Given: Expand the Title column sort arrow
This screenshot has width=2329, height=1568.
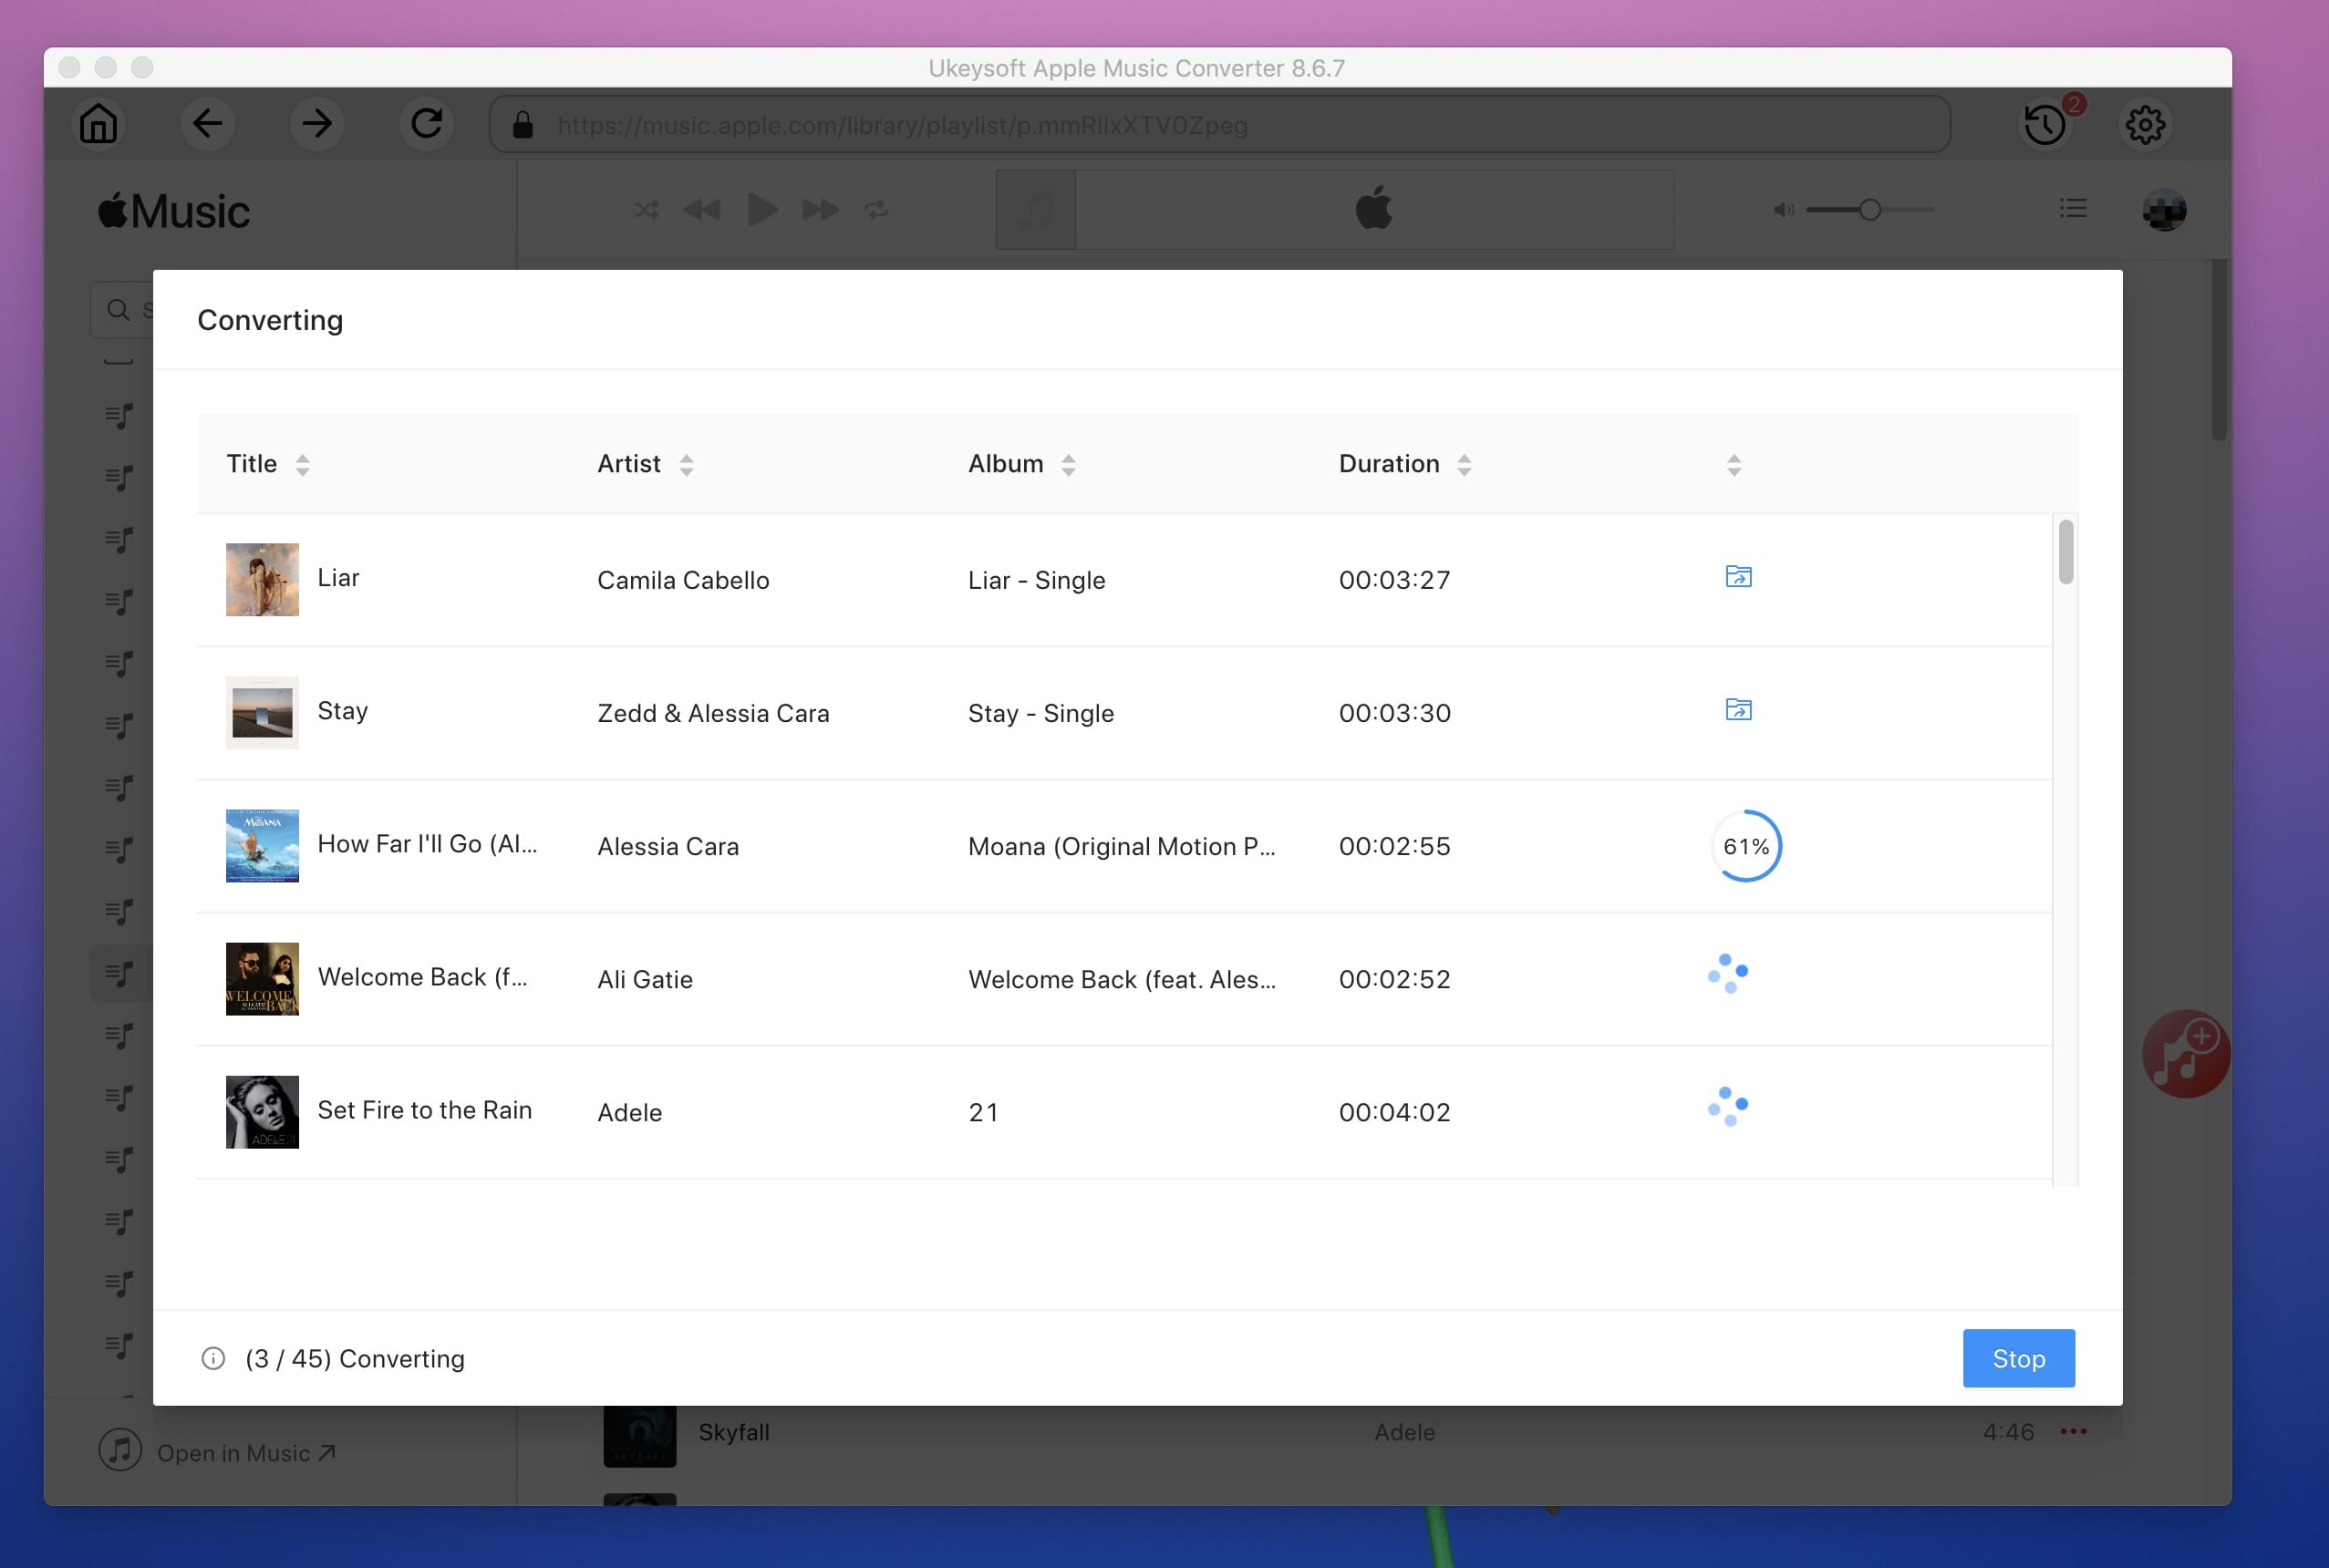Looking at the screenshot, I should point(301,462).
